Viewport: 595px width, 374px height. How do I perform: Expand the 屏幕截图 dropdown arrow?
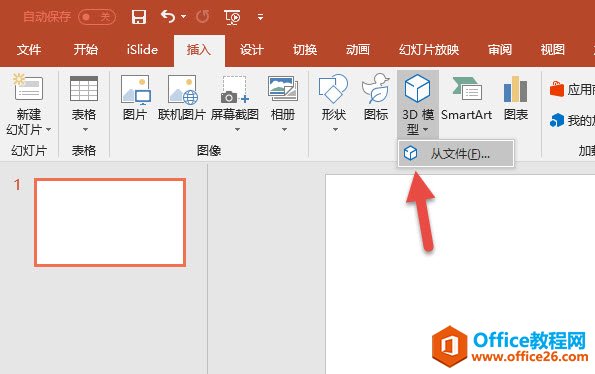[x=237, y=130]
